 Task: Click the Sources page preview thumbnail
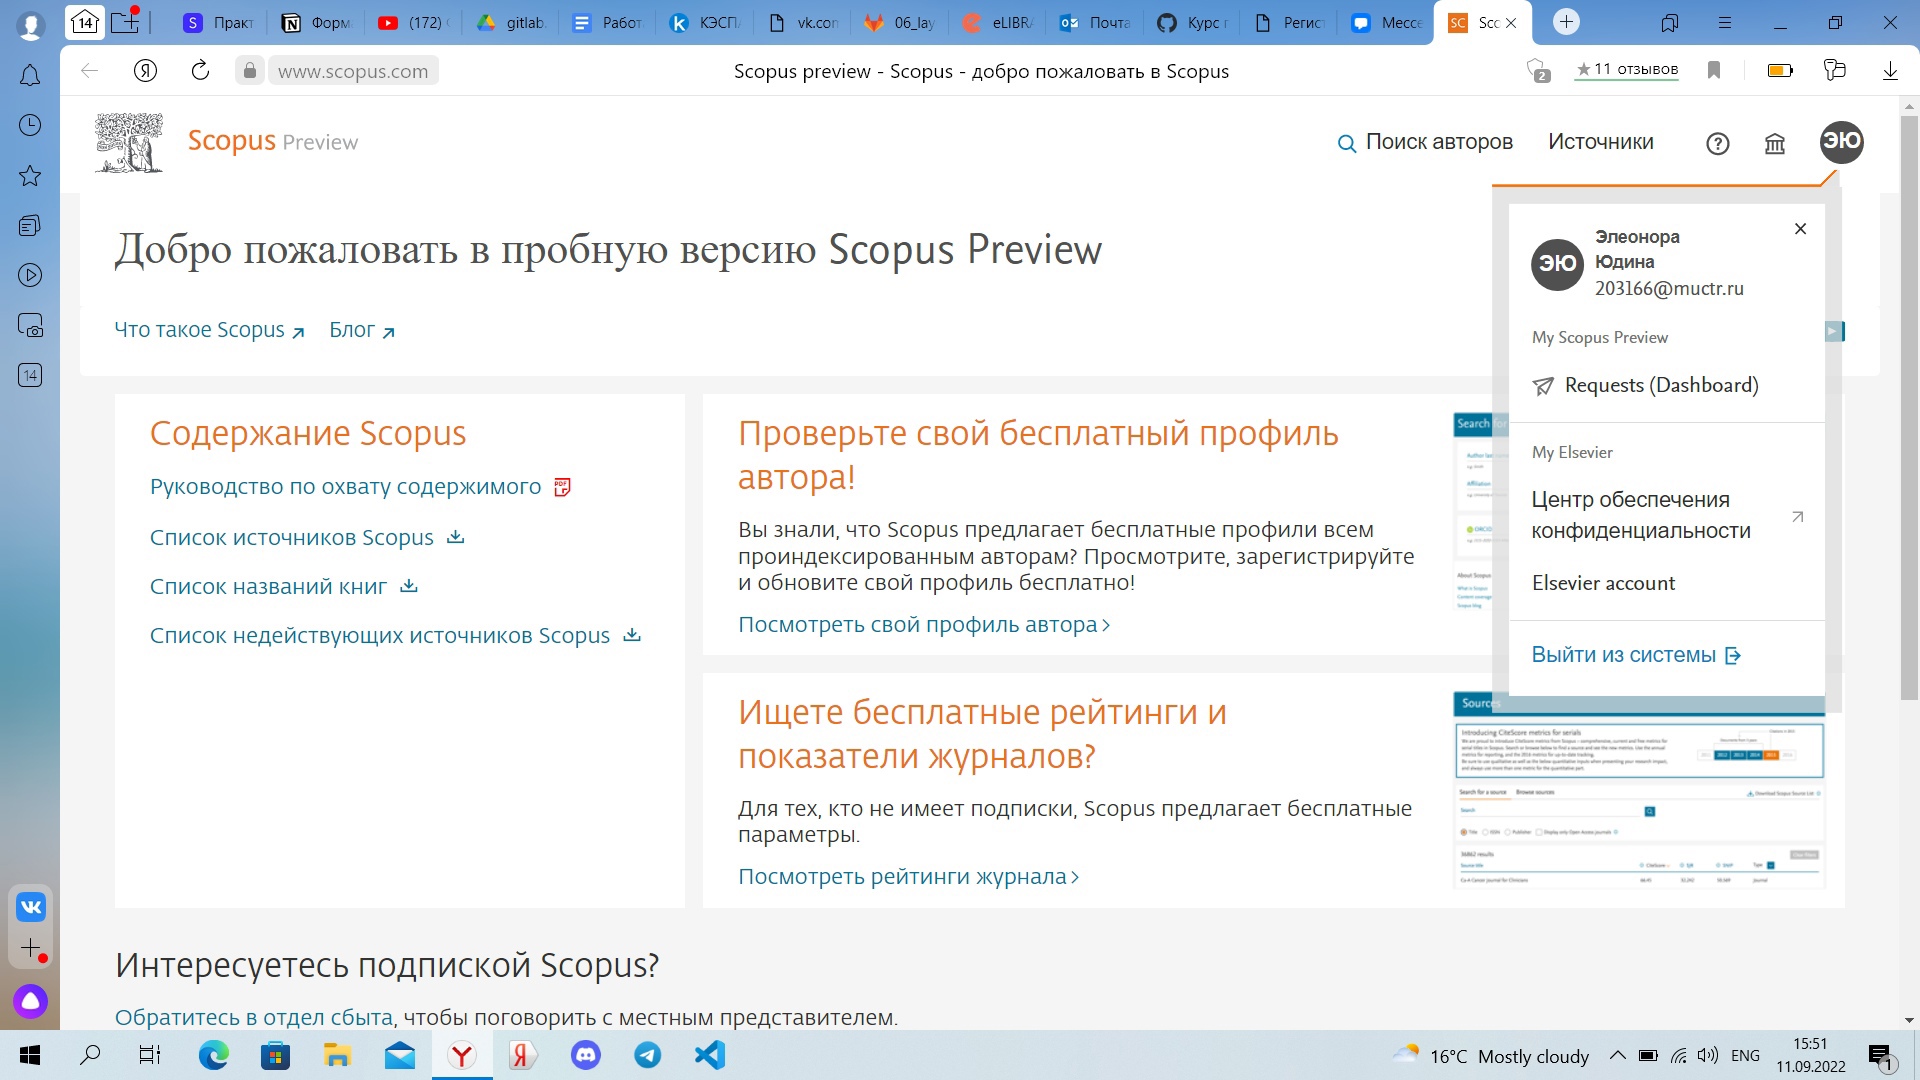(1638, 790)
